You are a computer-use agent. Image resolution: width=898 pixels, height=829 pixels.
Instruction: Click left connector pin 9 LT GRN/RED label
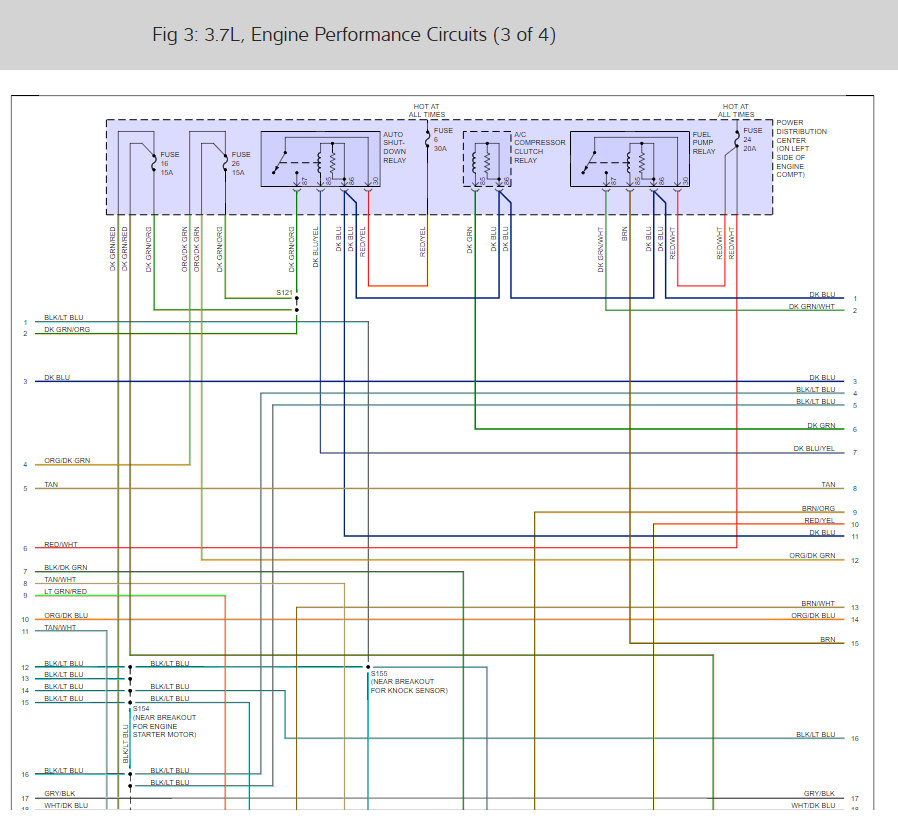[65, 592]
